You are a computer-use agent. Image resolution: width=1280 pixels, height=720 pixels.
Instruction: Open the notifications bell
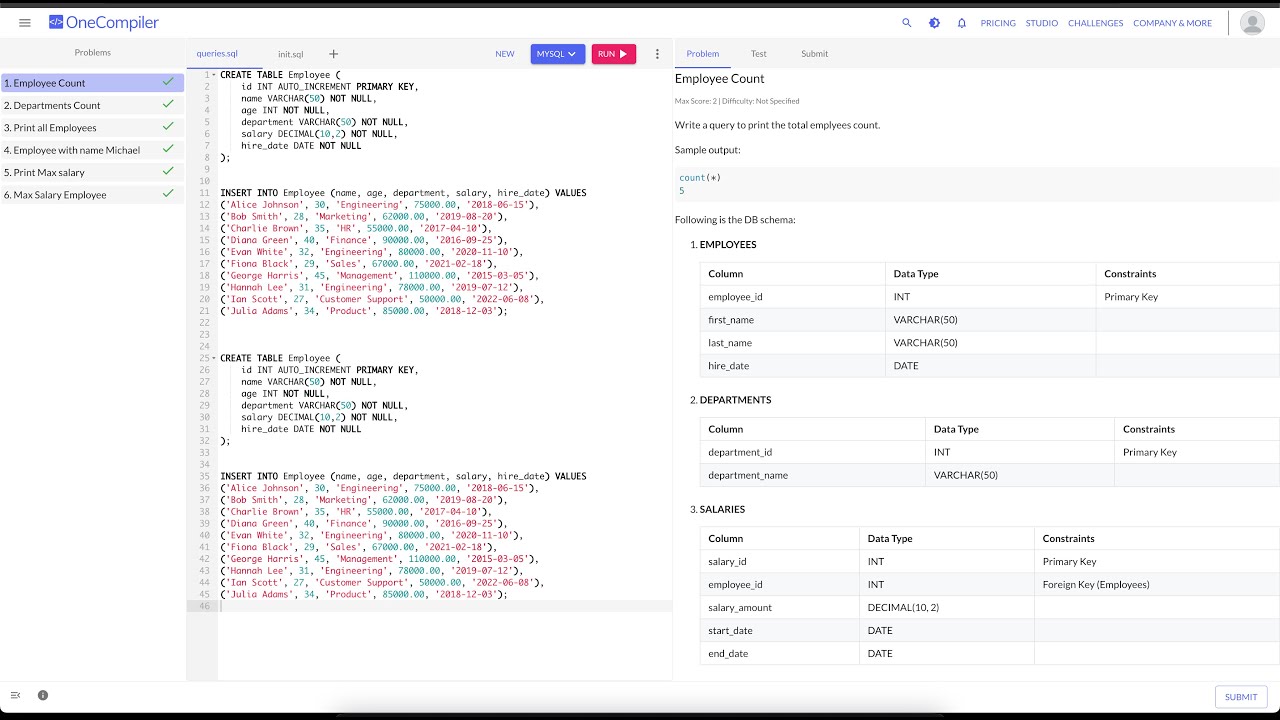coord(962,23)
